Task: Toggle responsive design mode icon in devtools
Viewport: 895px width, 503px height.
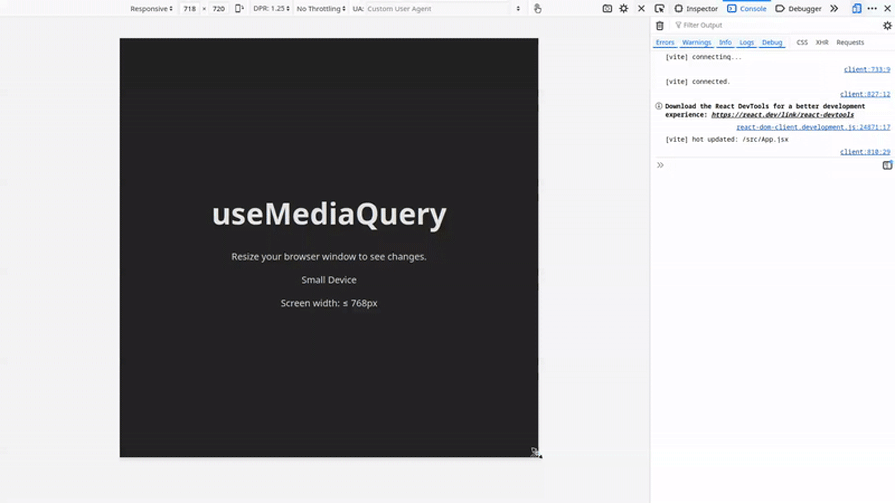Action: point(857,9)
